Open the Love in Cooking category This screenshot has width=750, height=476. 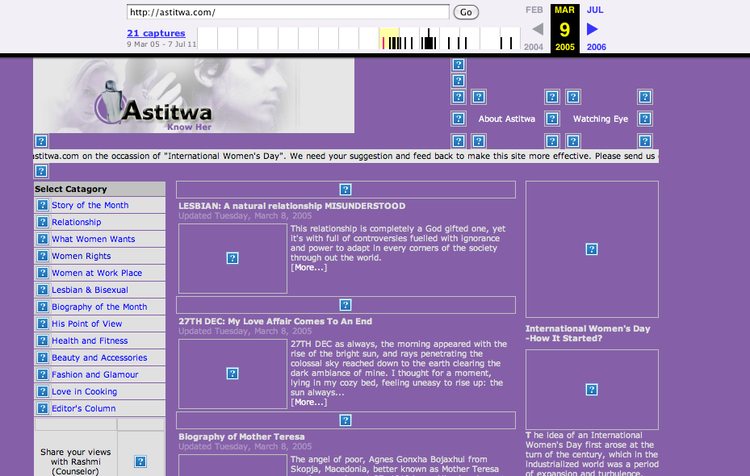84,392
